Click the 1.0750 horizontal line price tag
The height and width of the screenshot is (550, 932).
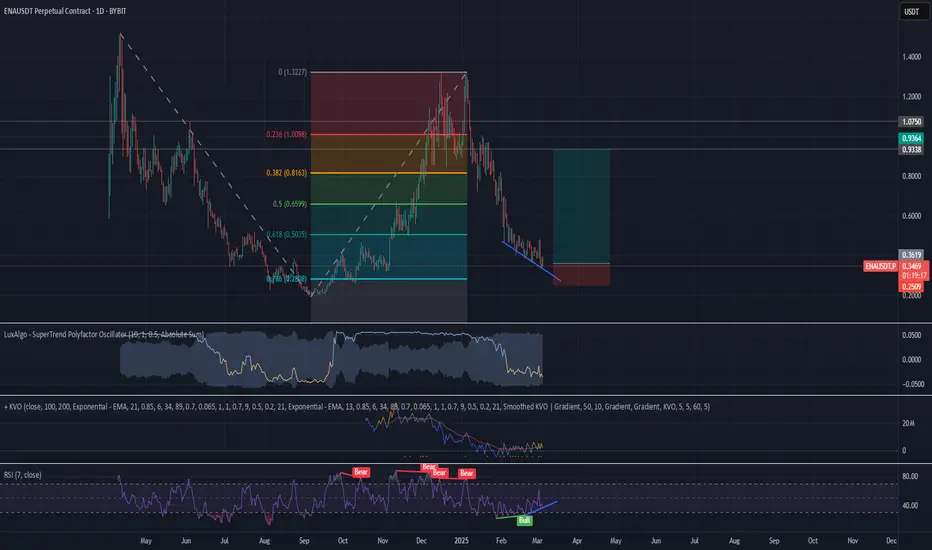pos(912,122)
